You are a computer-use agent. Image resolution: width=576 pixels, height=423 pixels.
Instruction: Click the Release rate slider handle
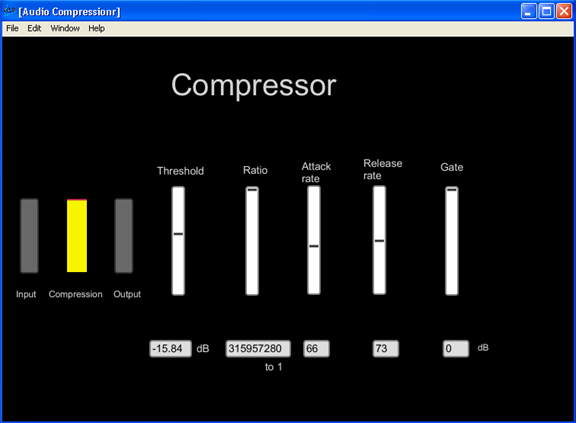(379, 241)
